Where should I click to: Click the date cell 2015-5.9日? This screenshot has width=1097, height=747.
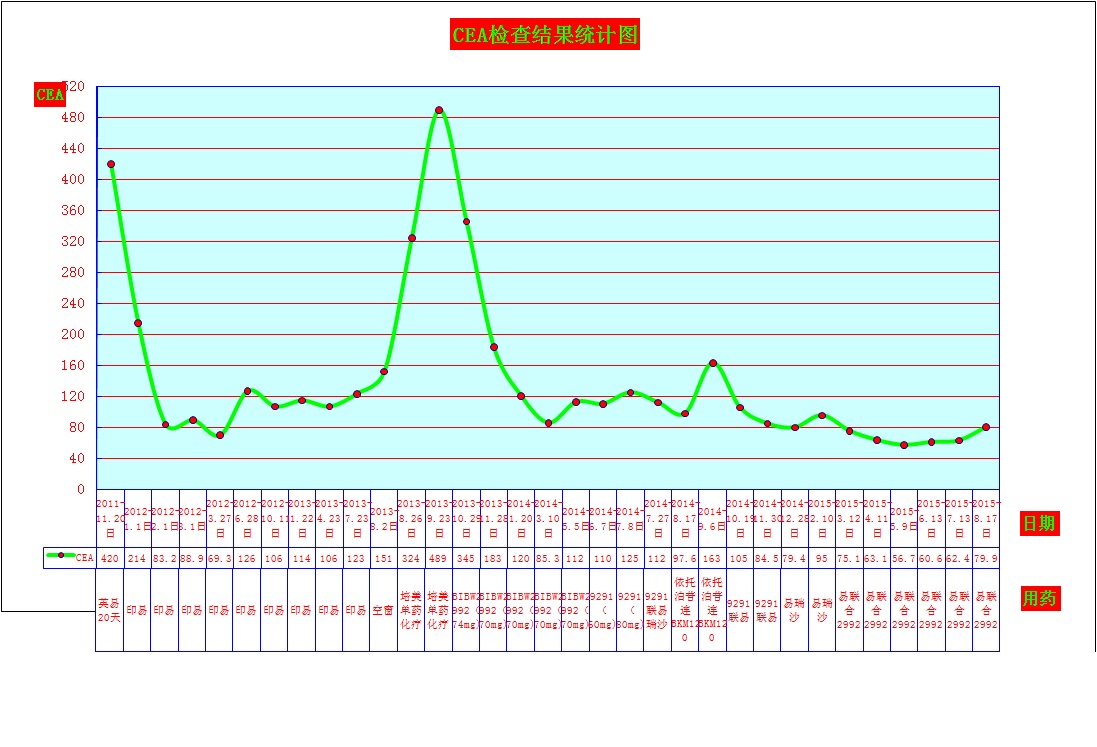click(903, 518)
